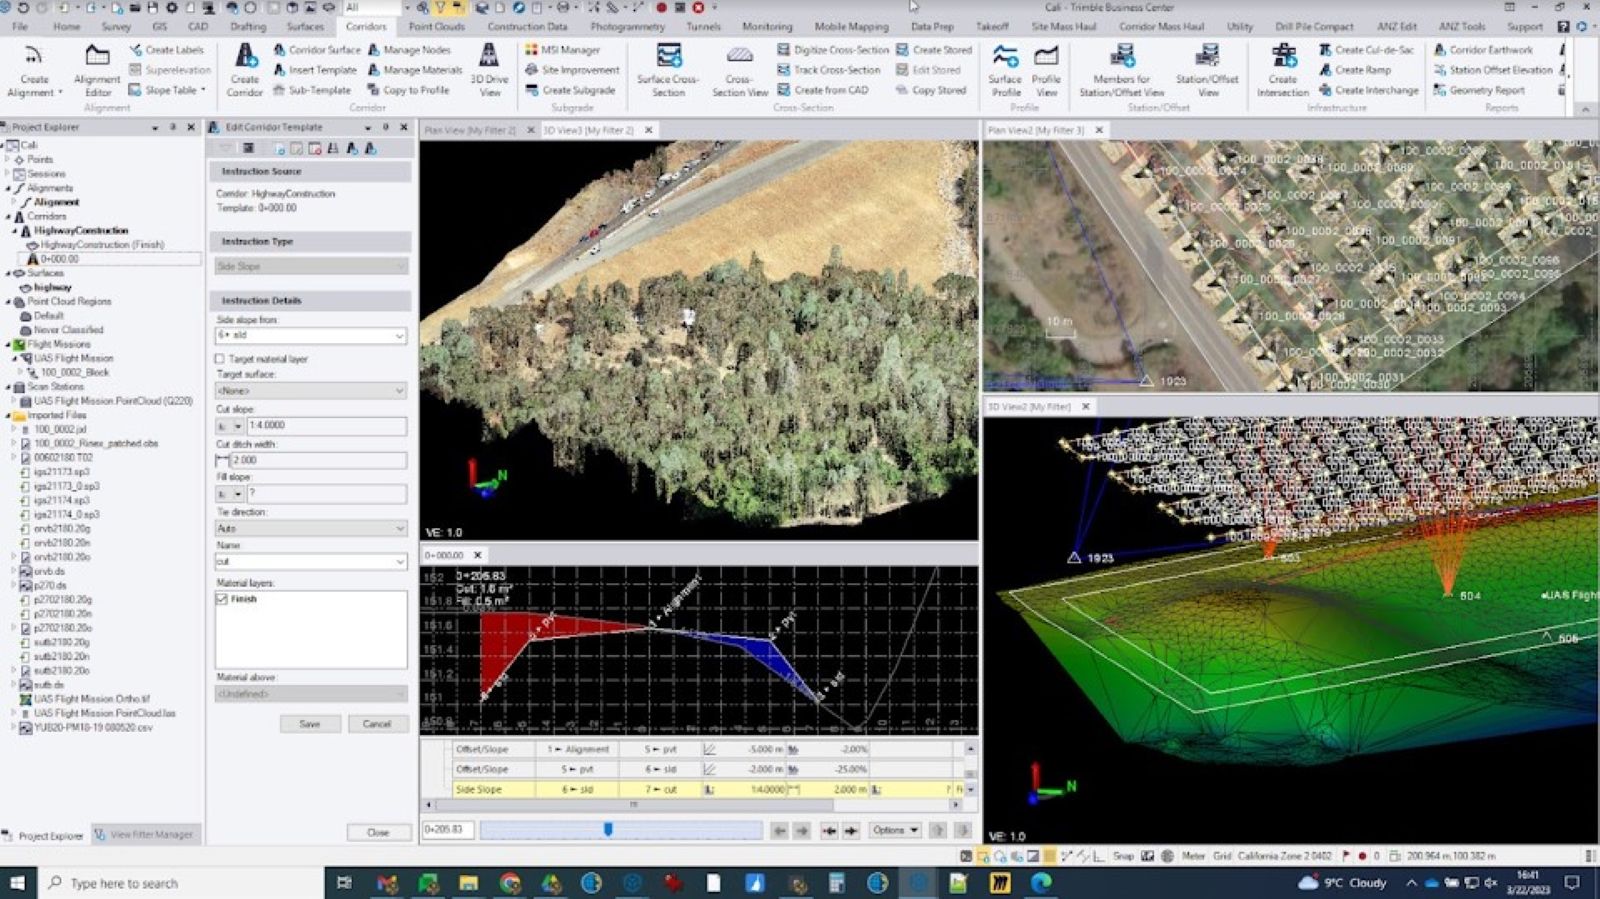Click the Create Subgrade command

click(571, 90)
